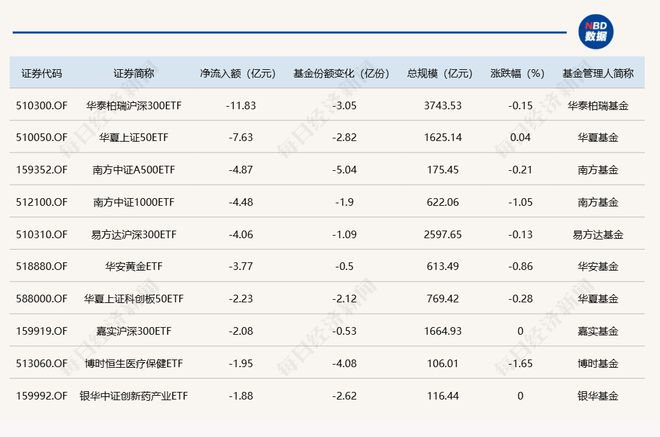660x437 pixels.
Task: Select total scale 1664.93
Action: [x=443, y=331]
